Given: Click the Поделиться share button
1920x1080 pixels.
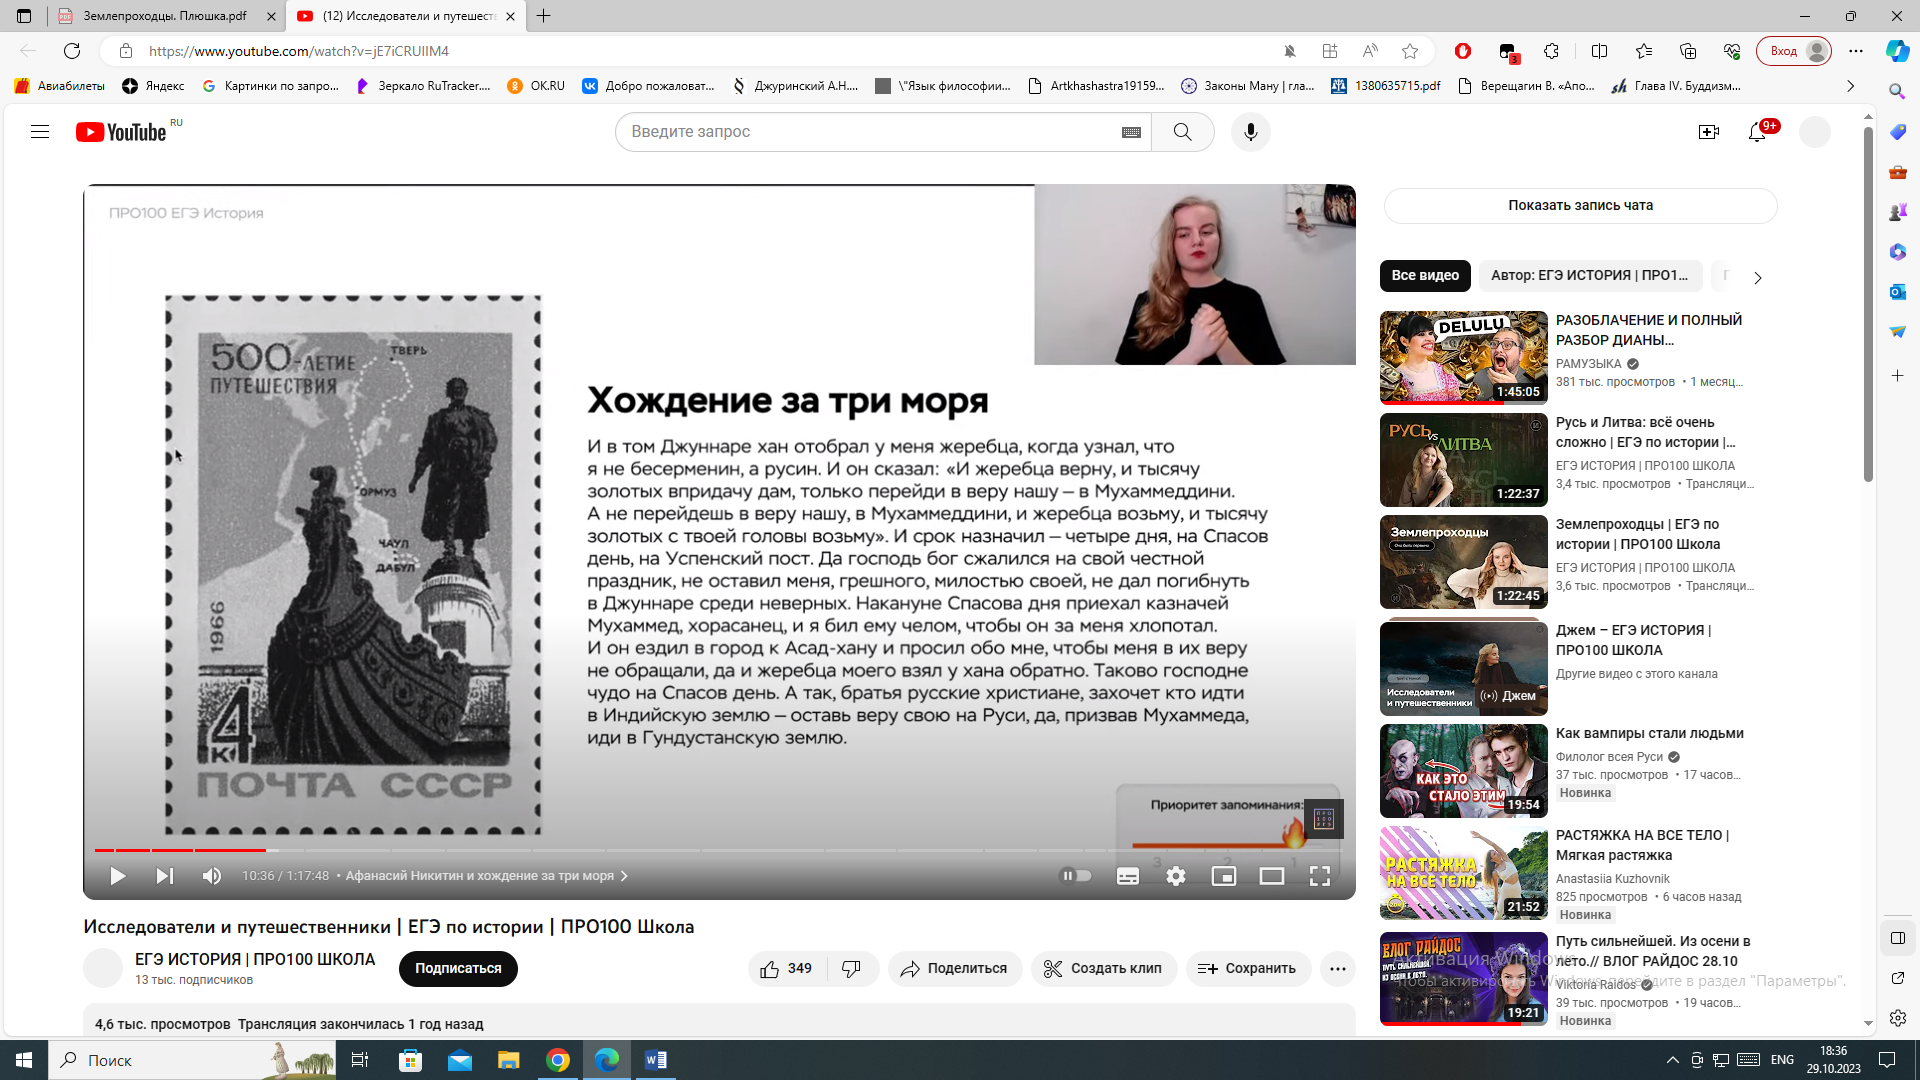Looking at the screenshot, I should pyautogui.click(x=954, y=968).
